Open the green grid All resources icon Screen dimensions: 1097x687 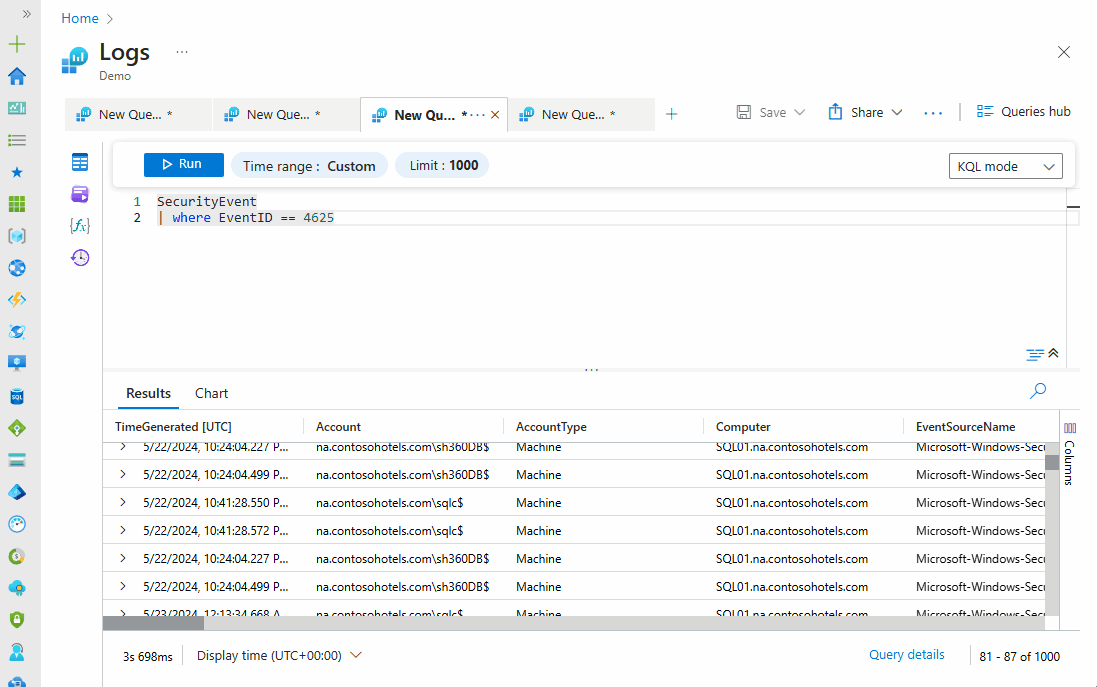click(x=17, y=204)
